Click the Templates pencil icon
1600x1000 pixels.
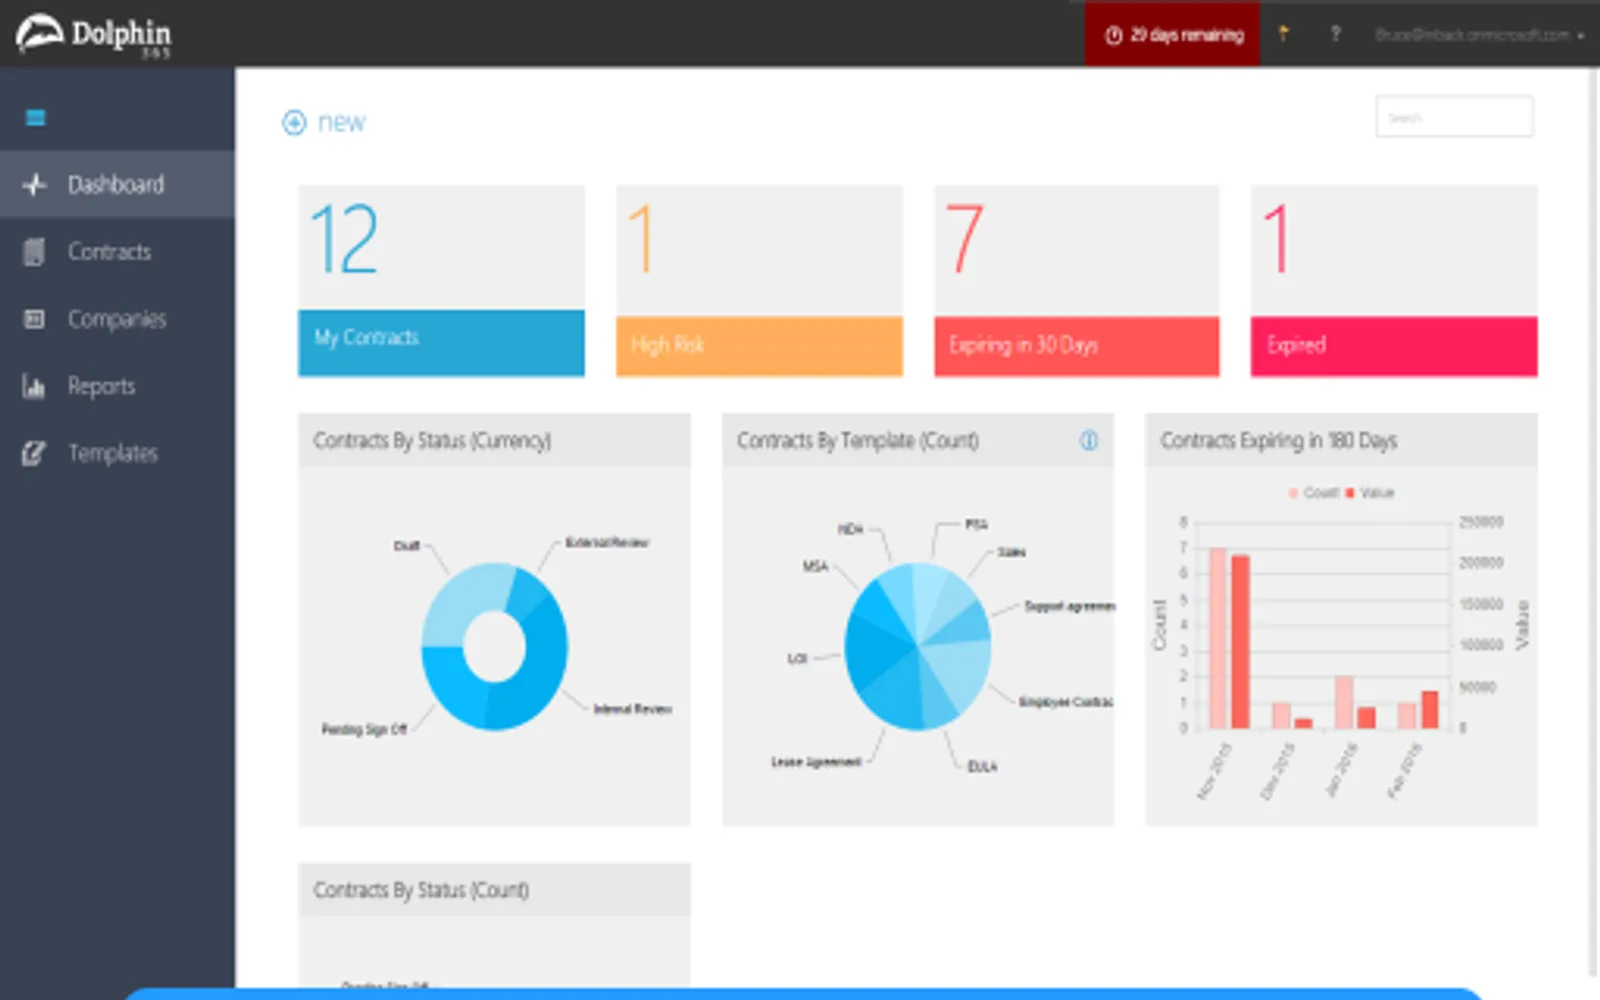pyautogui.click(x=34, y=453)
